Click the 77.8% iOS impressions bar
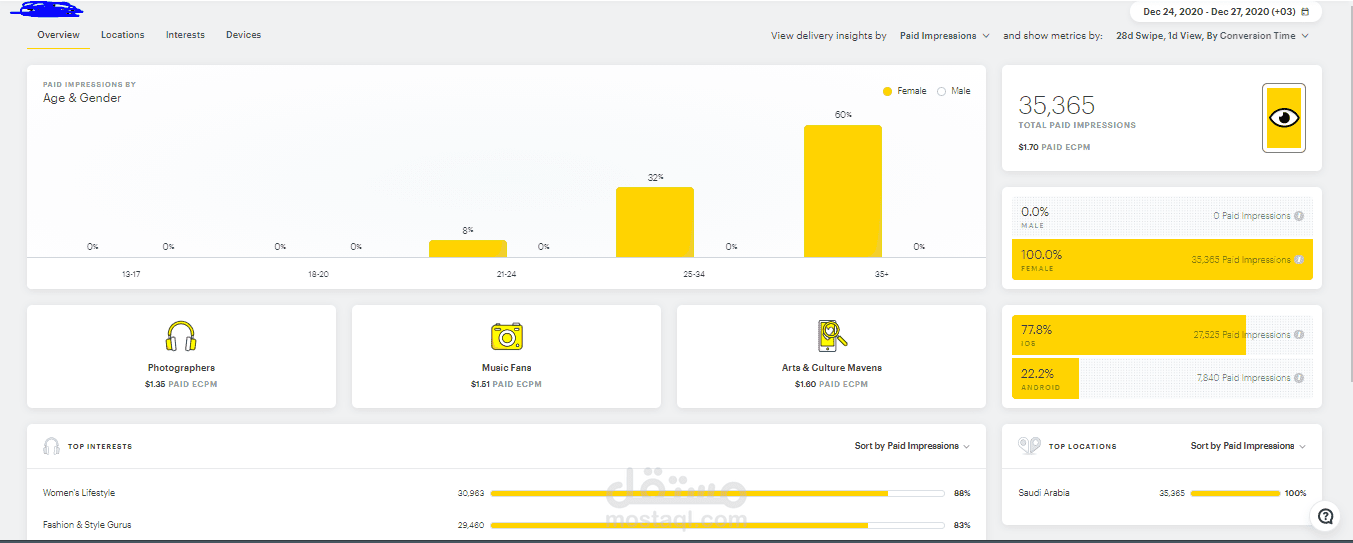This screenshot has width=1353, height=543. click(1129, 335)
